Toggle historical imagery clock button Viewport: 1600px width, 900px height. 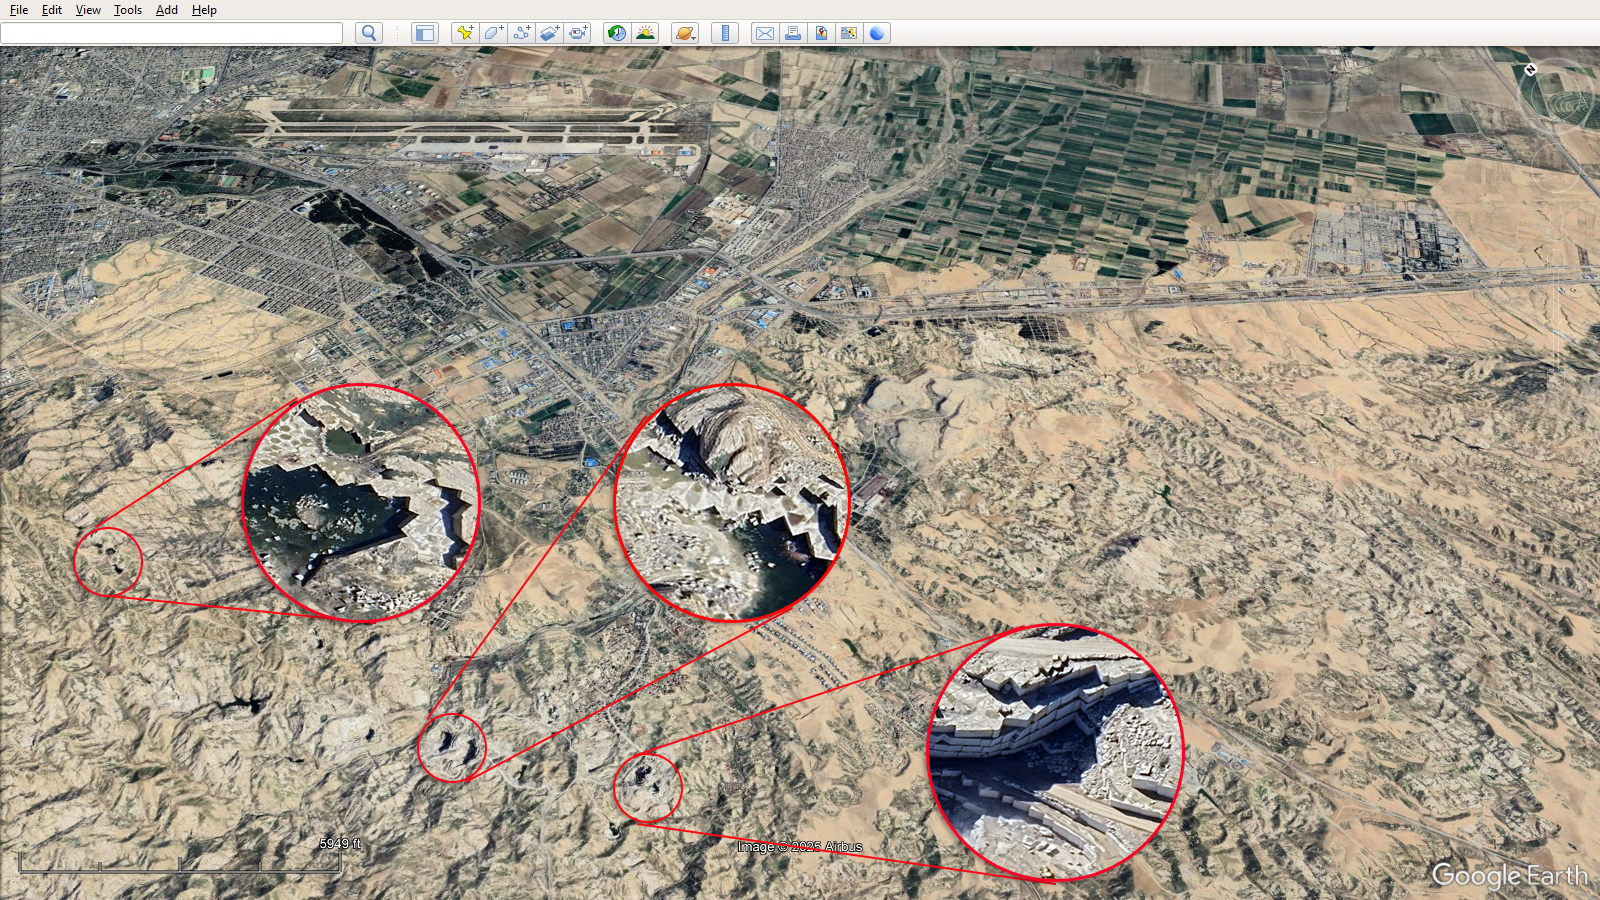coord(617,33)
